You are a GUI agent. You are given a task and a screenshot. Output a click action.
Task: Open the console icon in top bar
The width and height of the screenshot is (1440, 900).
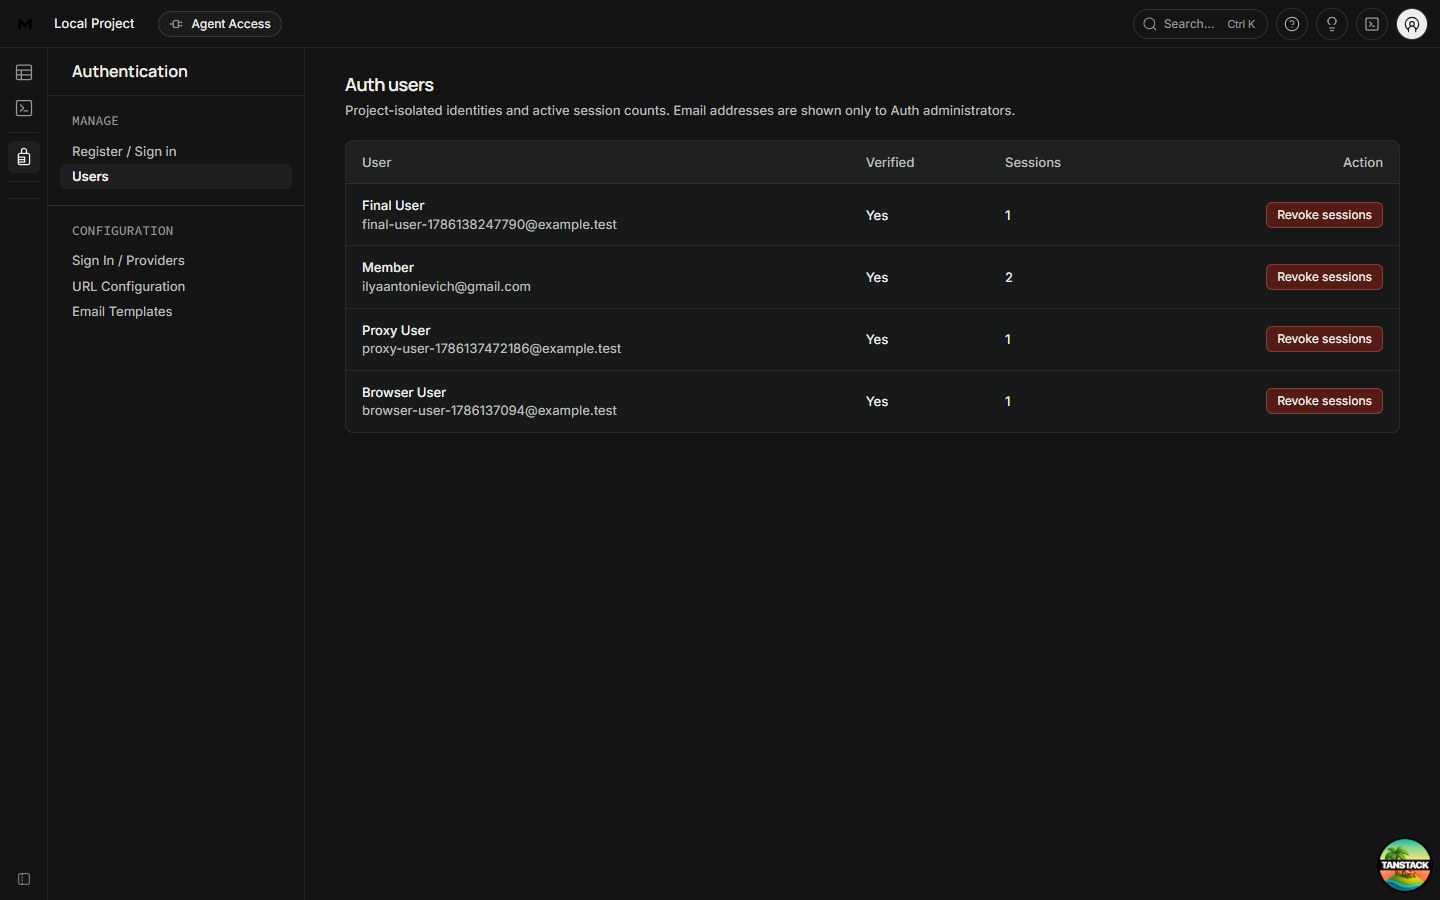(x=1372, y=24)
